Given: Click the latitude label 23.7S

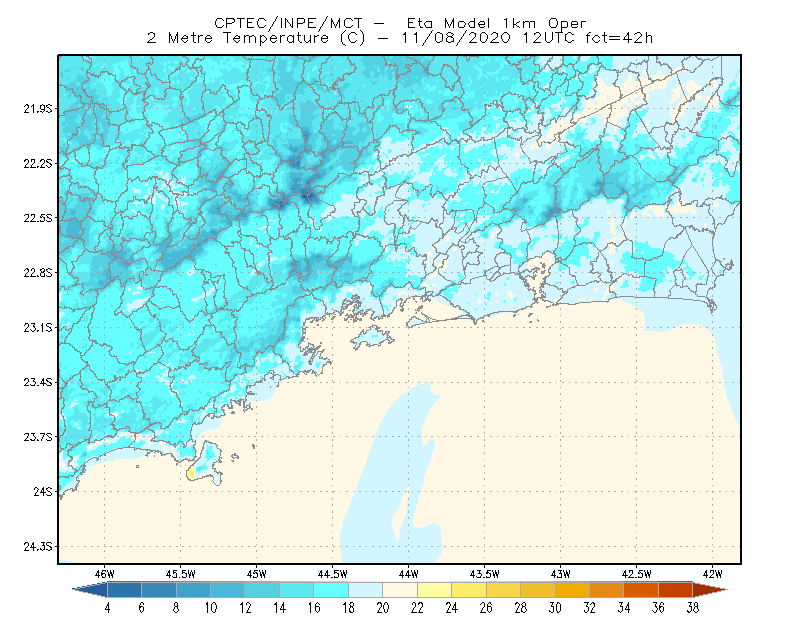Looking at the screenshot, I should coord(38,437).
